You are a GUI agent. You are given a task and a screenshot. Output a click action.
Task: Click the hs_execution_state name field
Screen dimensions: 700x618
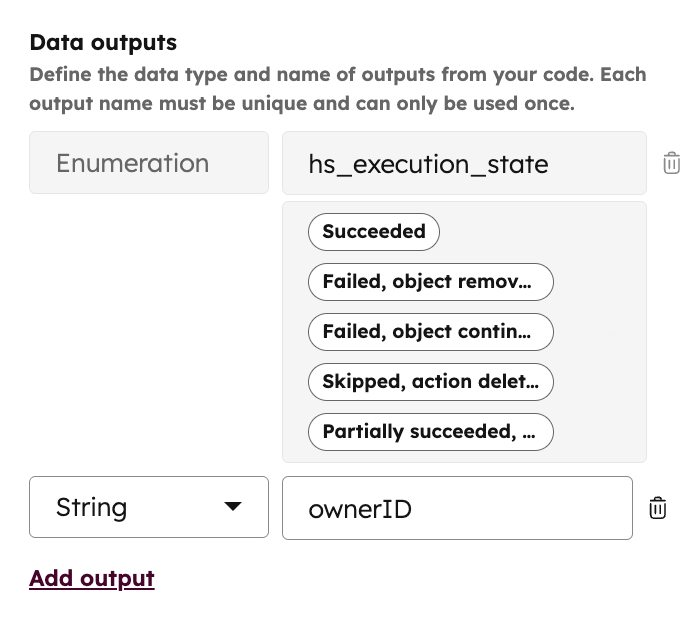[464, 163]
